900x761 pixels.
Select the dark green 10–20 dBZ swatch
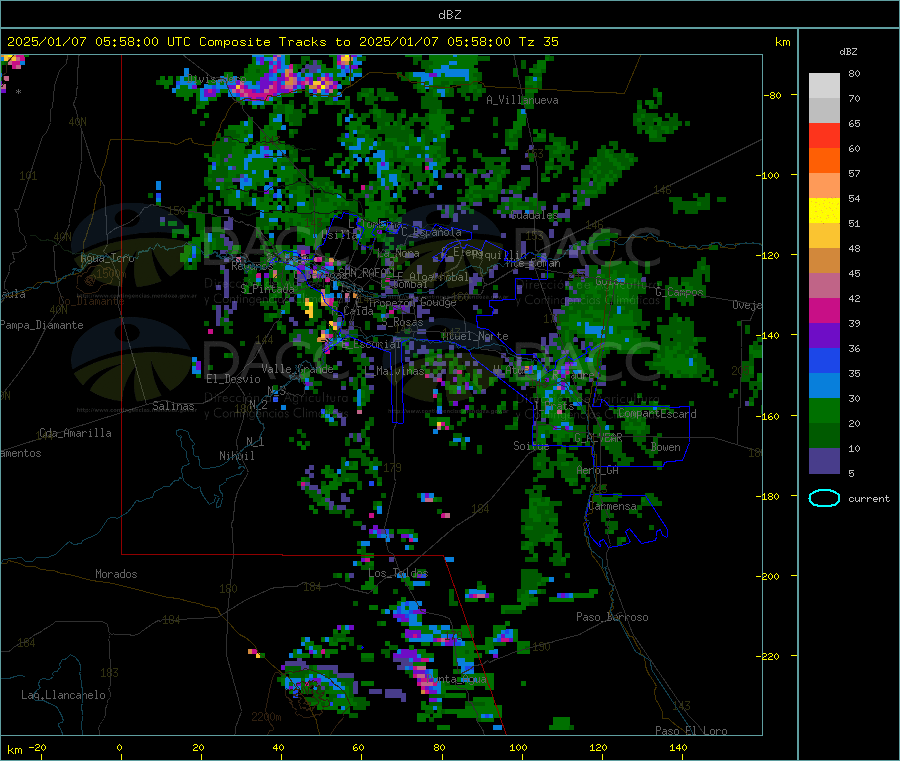824,436
